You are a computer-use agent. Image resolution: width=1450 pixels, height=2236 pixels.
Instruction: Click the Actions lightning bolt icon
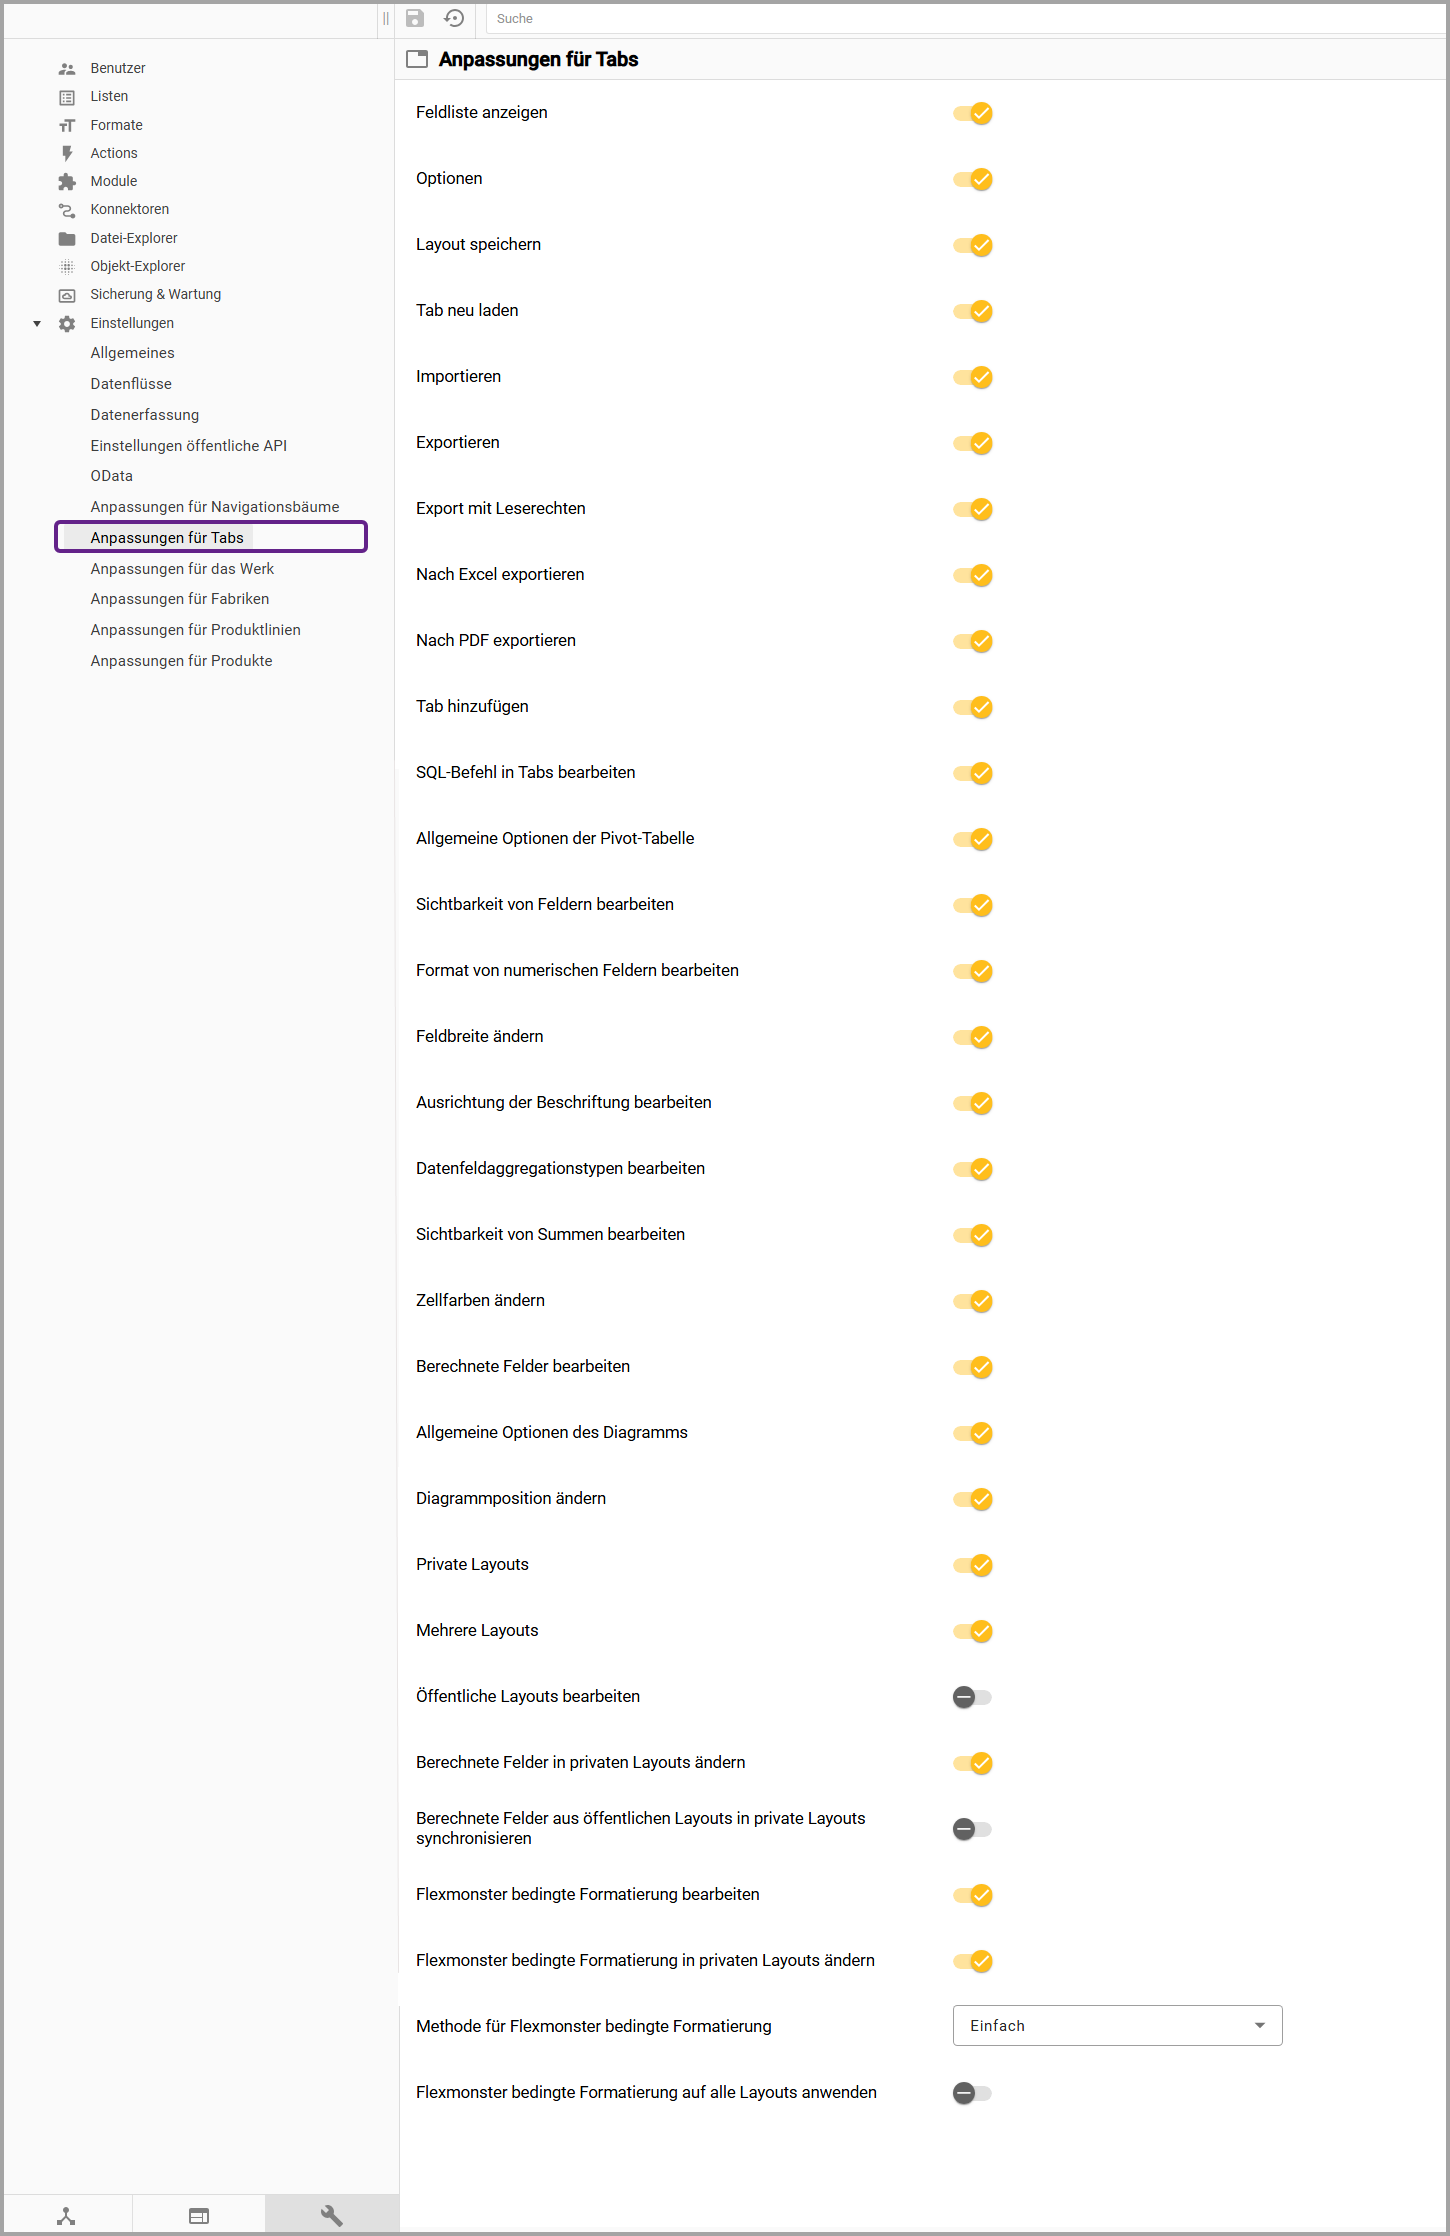tap(67, 153)
